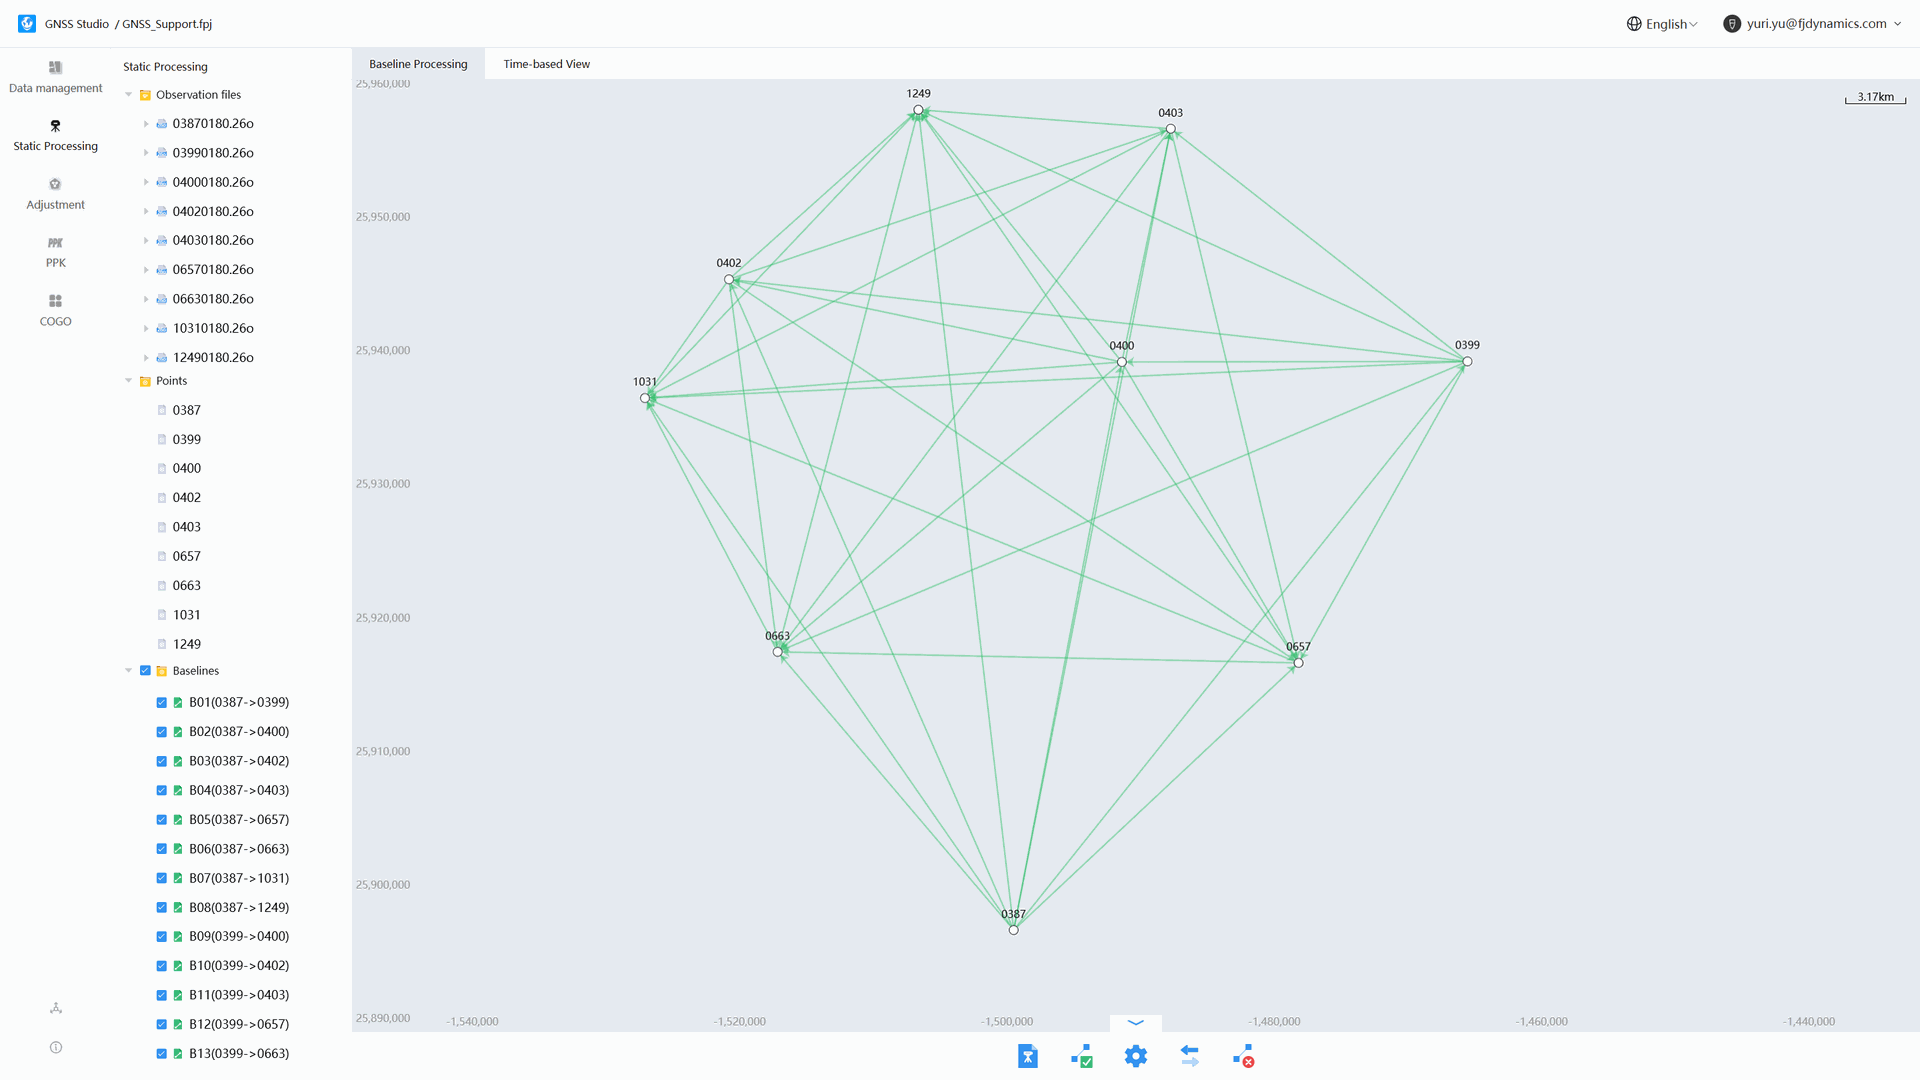Viewport: 1920px width, 1080px height.
Task: Collapse the Observation files folder
Action: pos(128,95)
